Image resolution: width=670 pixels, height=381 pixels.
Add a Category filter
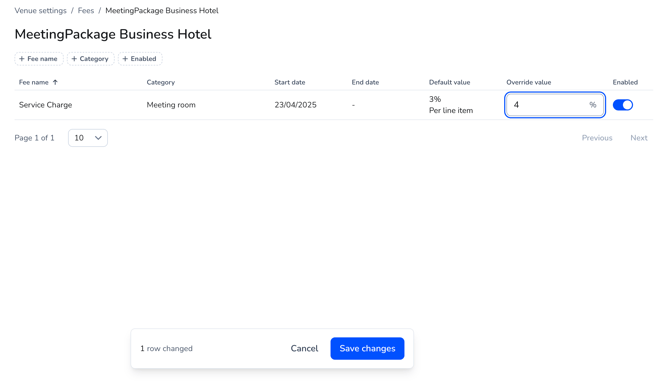click(90, 59)
